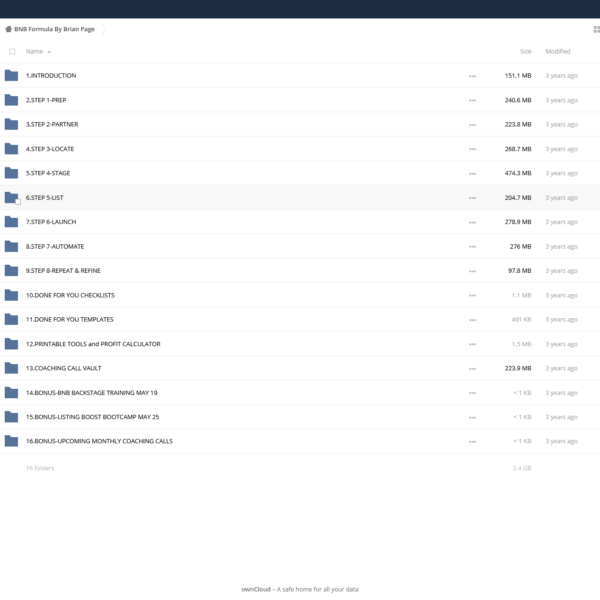
Task: Show the actions menu for 9.STEP 8-REPEAT & REFINE
Action: [473, 271]
